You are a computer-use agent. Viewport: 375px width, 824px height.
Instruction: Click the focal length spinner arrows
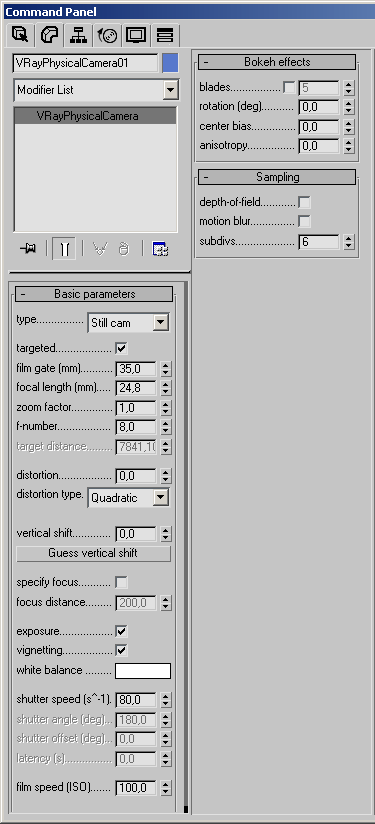tap(166, 388)
